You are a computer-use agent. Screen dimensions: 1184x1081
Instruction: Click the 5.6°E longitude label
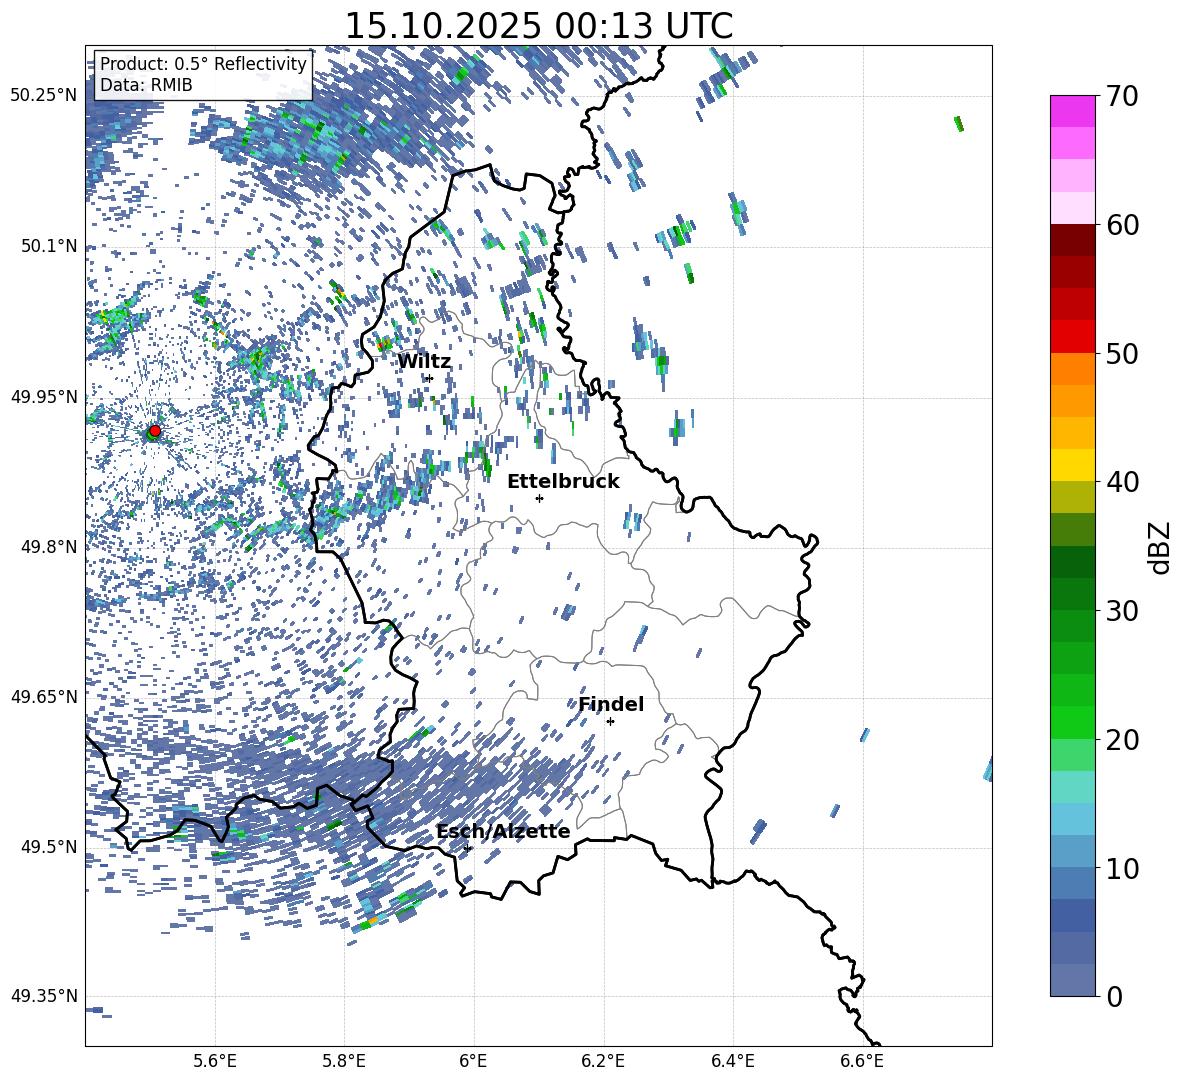(x=215, y=1061)
